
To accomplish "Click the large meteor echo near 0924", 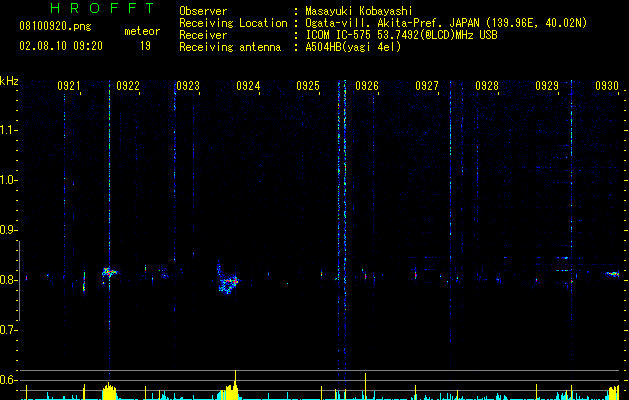I will tap(228, 280).
